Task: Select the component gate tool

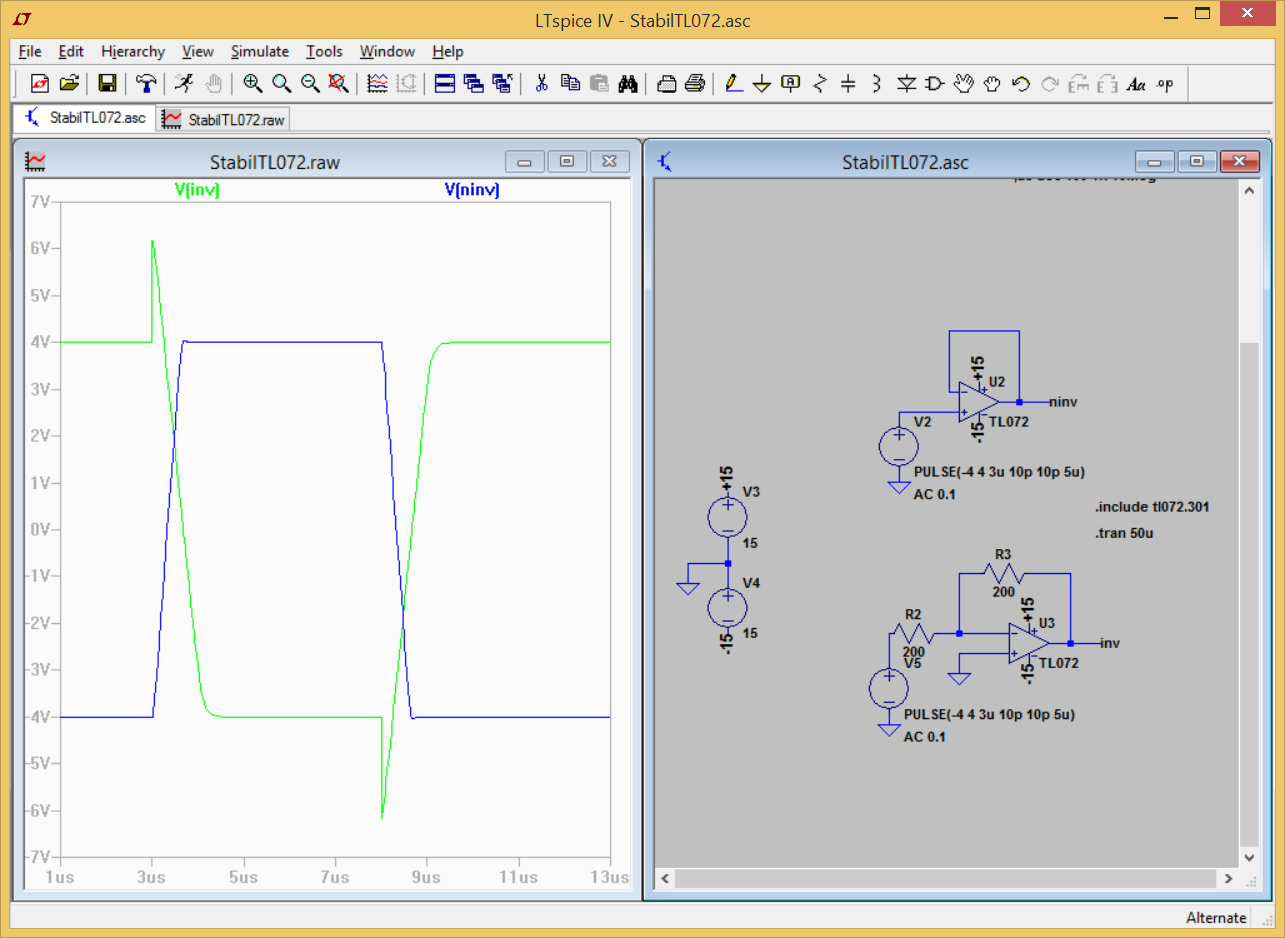Action: click(x=934, y=84)
